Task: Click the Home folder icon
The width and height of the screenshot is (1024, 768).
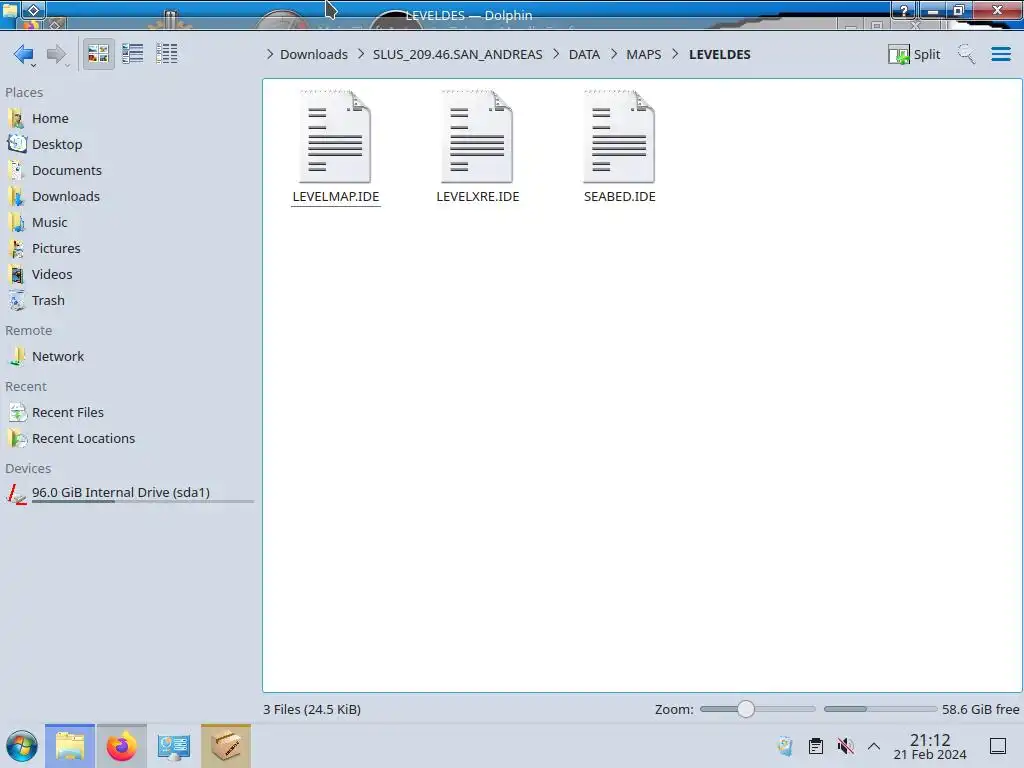Action: (16, 118)
